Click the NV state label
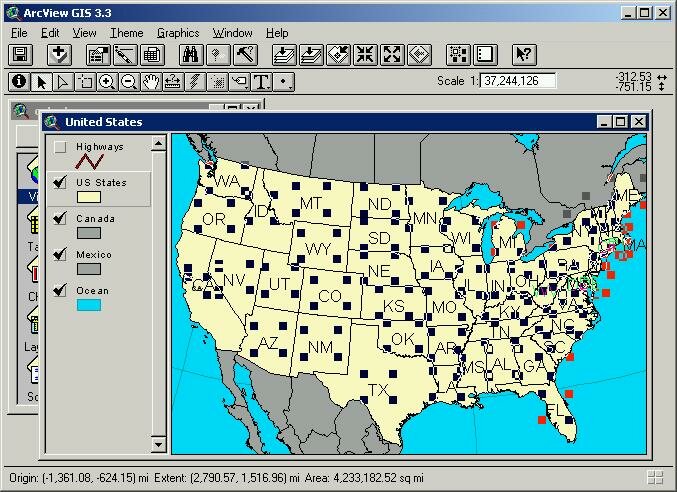 pos(234,281)
